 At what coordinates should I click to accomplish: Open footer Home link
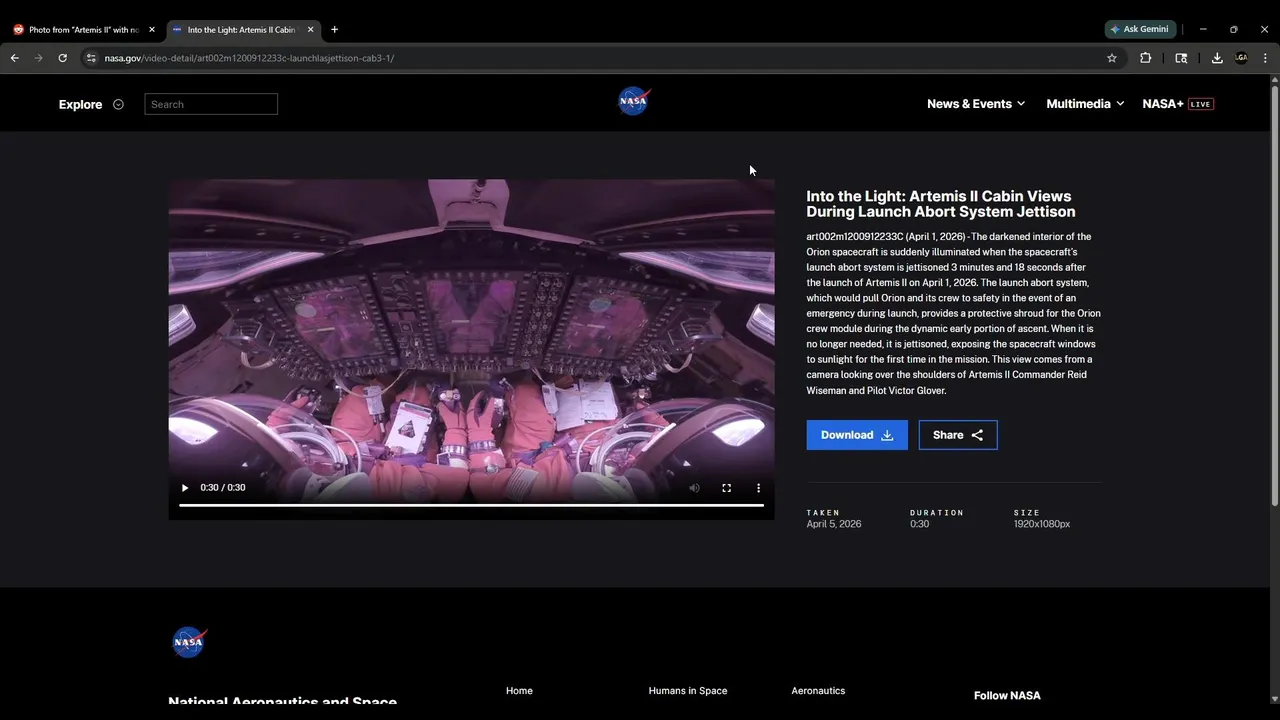[519, 690]
